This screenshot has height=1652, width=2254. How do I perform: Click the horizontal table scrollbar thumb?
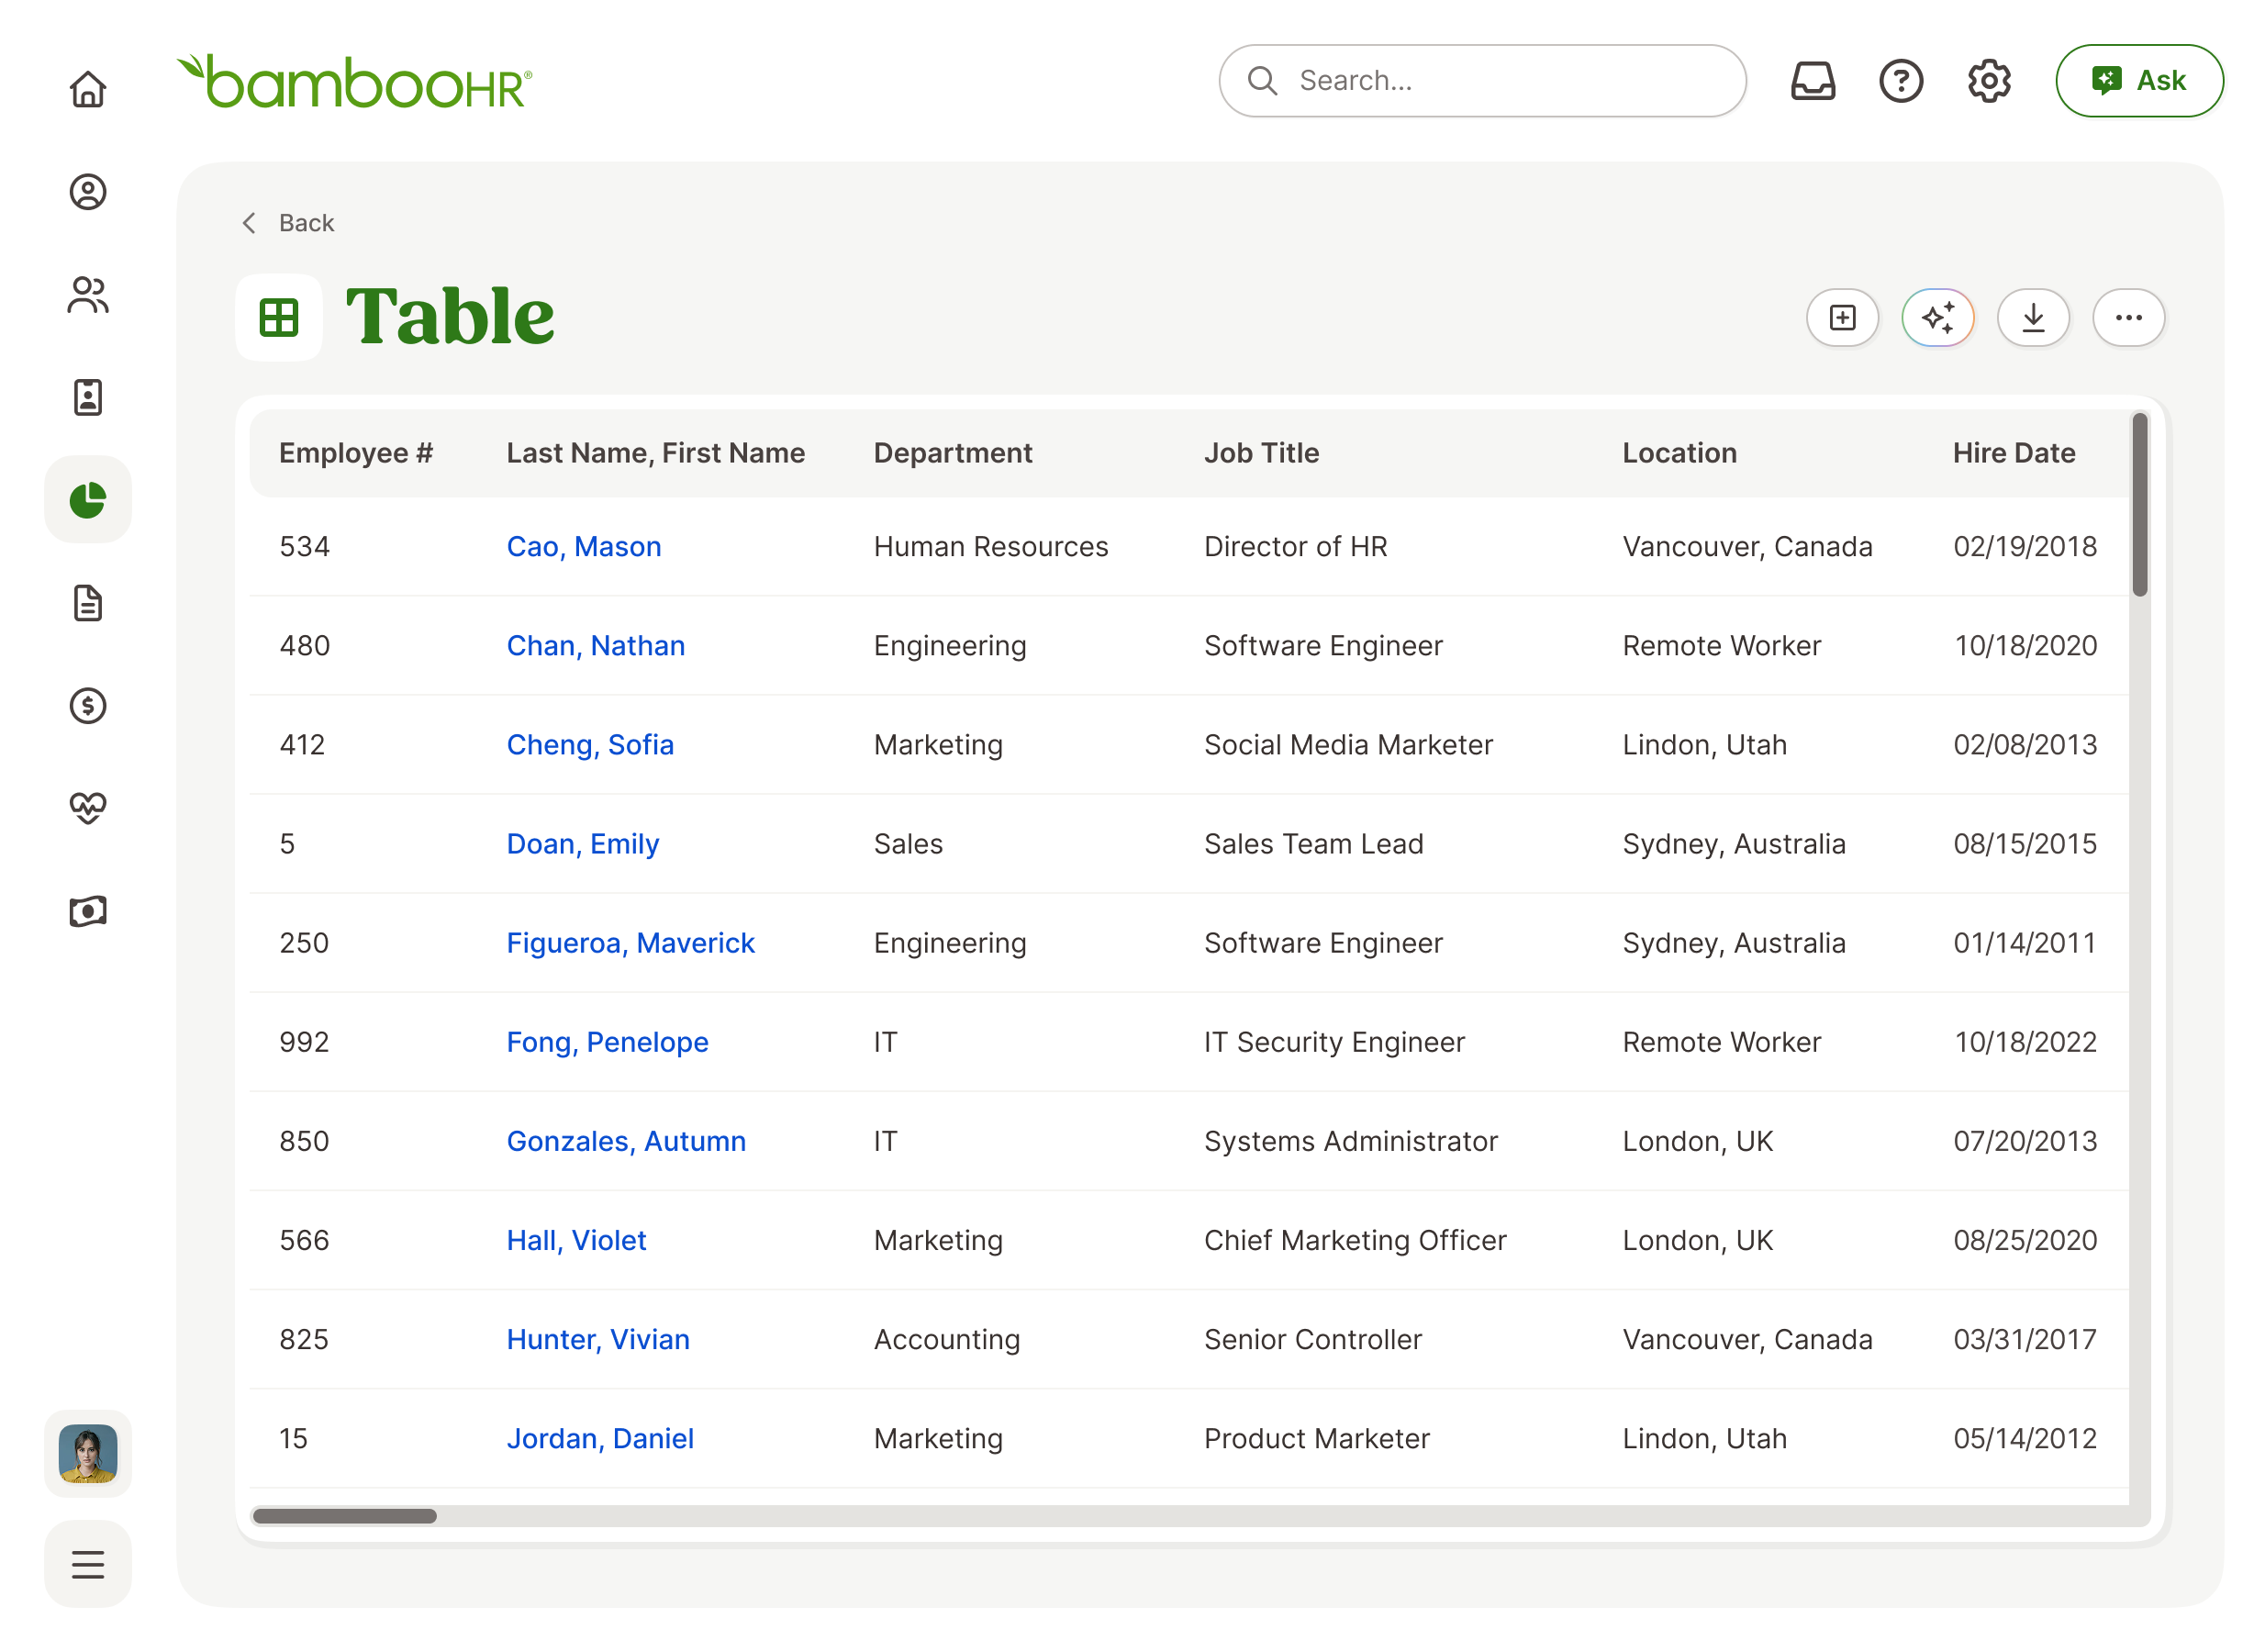344,1515
